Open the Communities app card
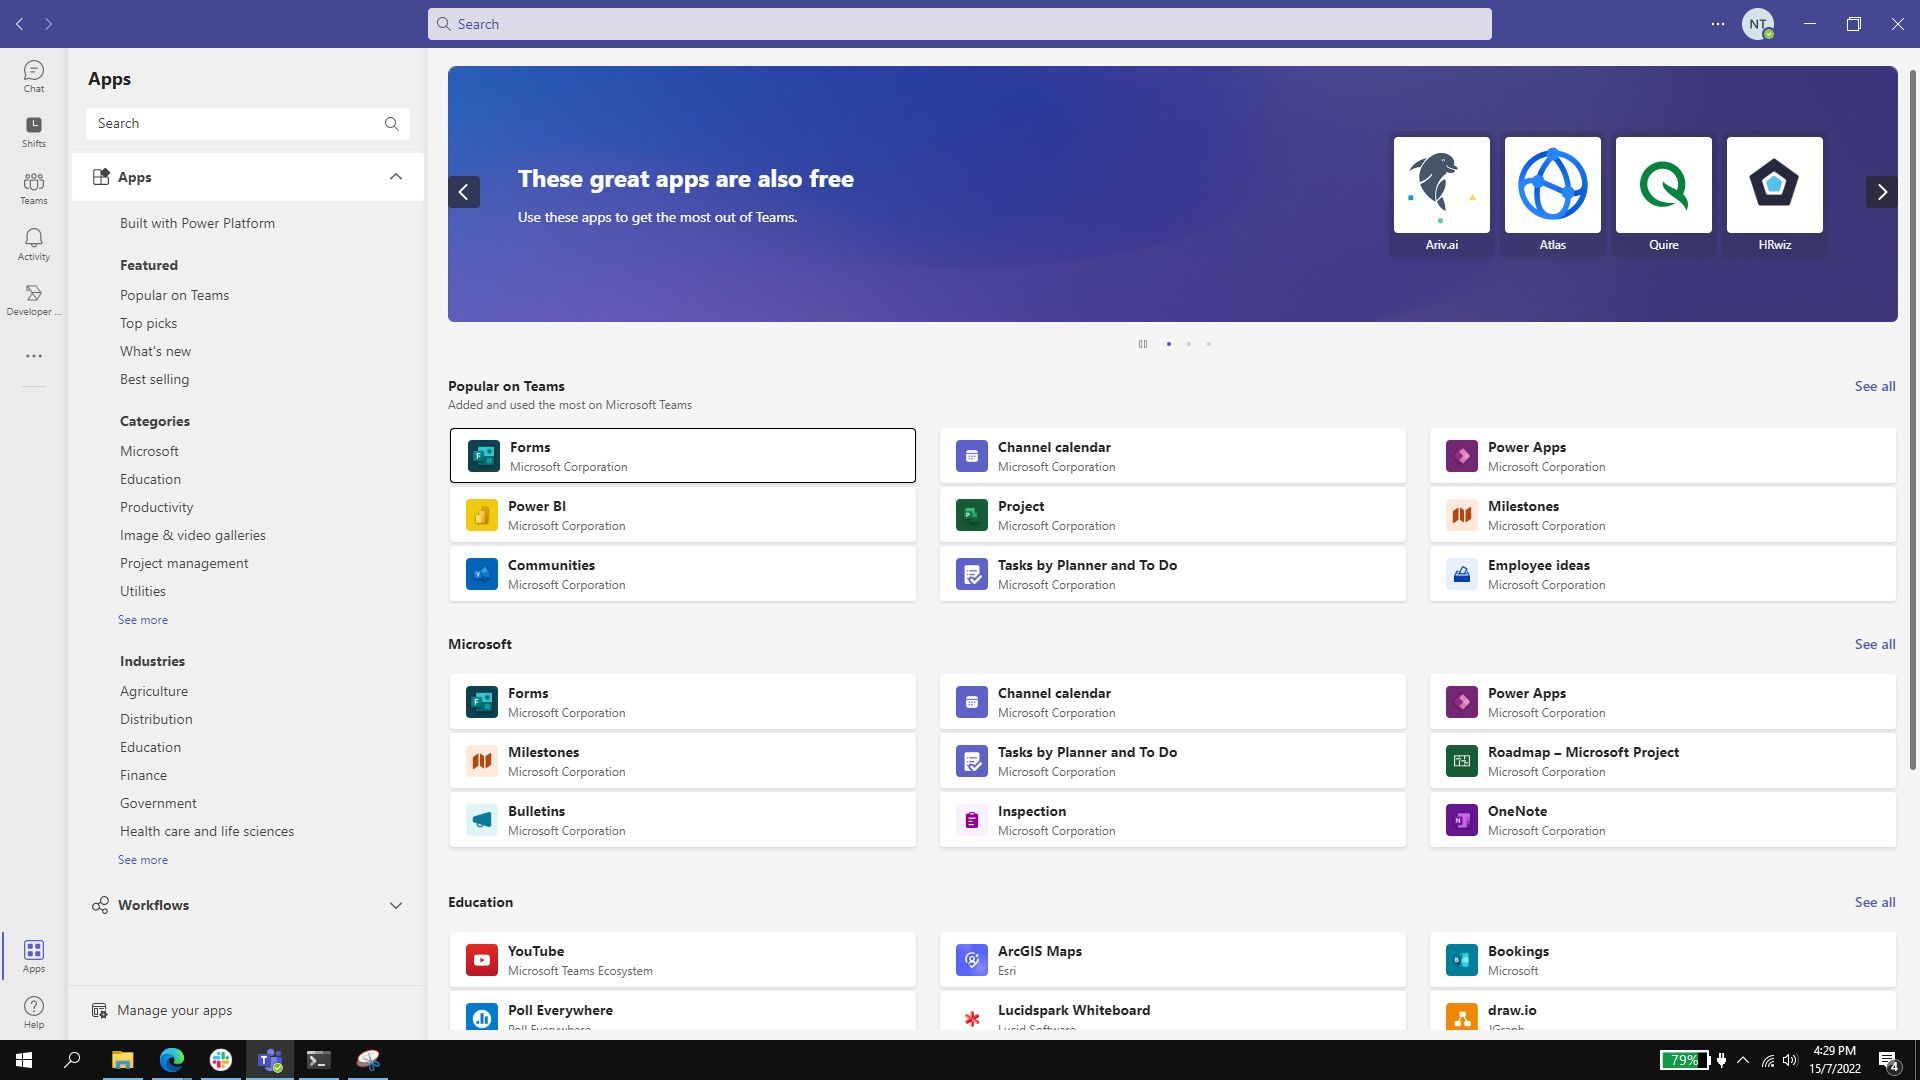This screenshot has height=1080, width=1920. point(683,574)
